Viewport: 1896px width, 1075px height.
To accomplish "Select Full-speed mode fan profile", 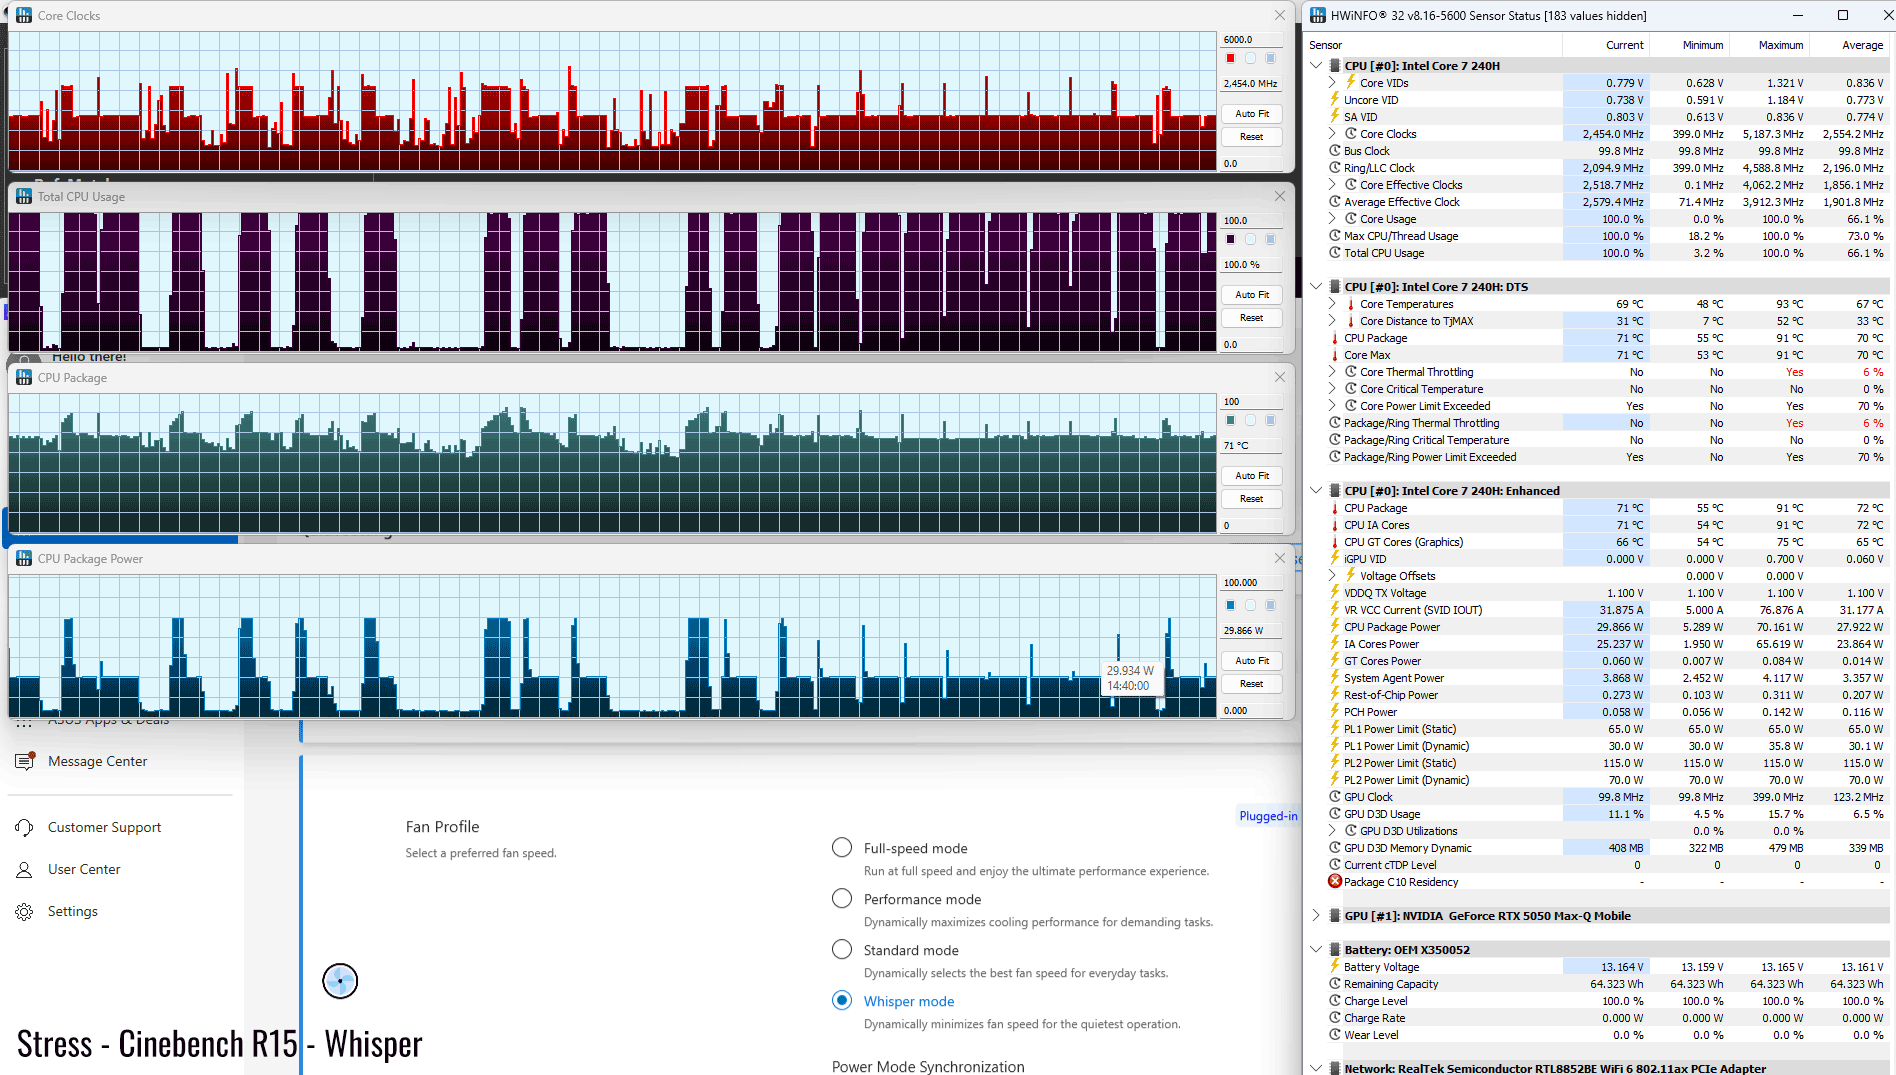I will tap(842, 848).
